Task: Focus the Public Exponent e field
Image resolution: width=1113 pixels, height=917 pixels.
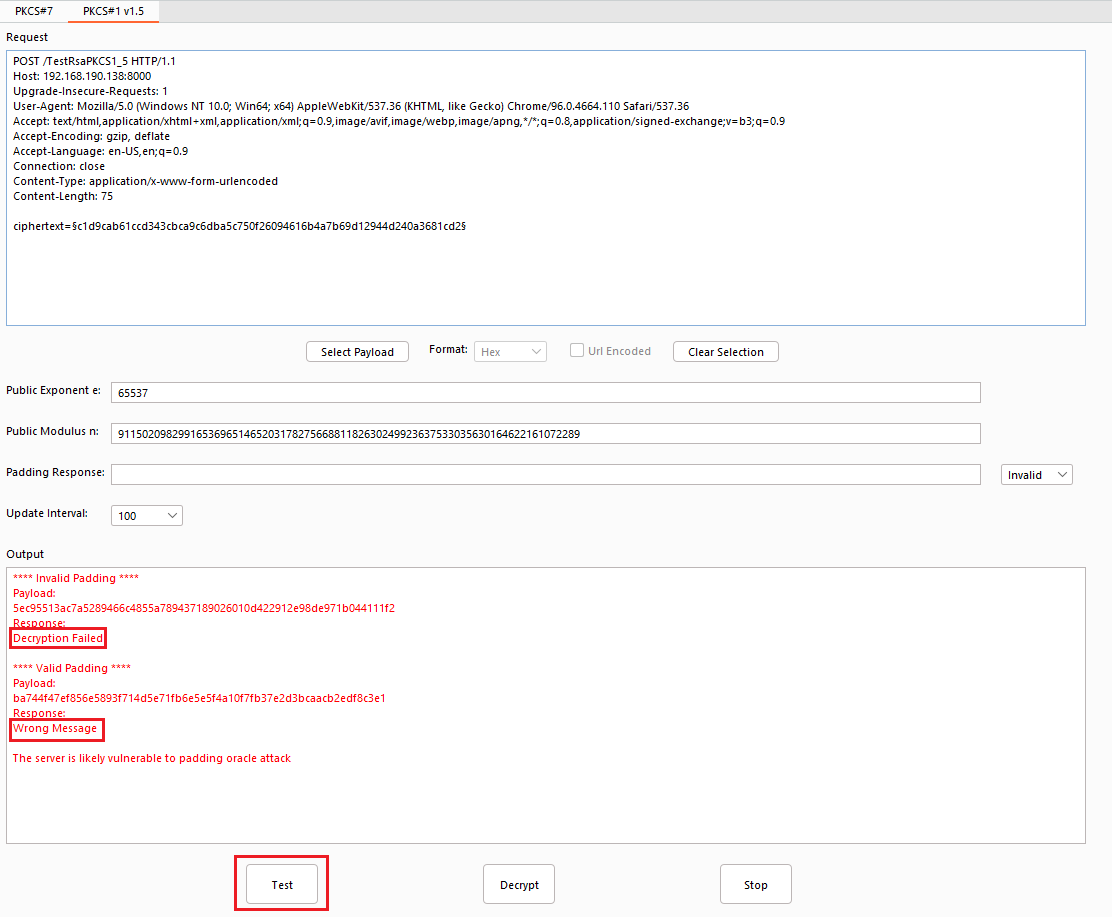Action: coord(546,392)
